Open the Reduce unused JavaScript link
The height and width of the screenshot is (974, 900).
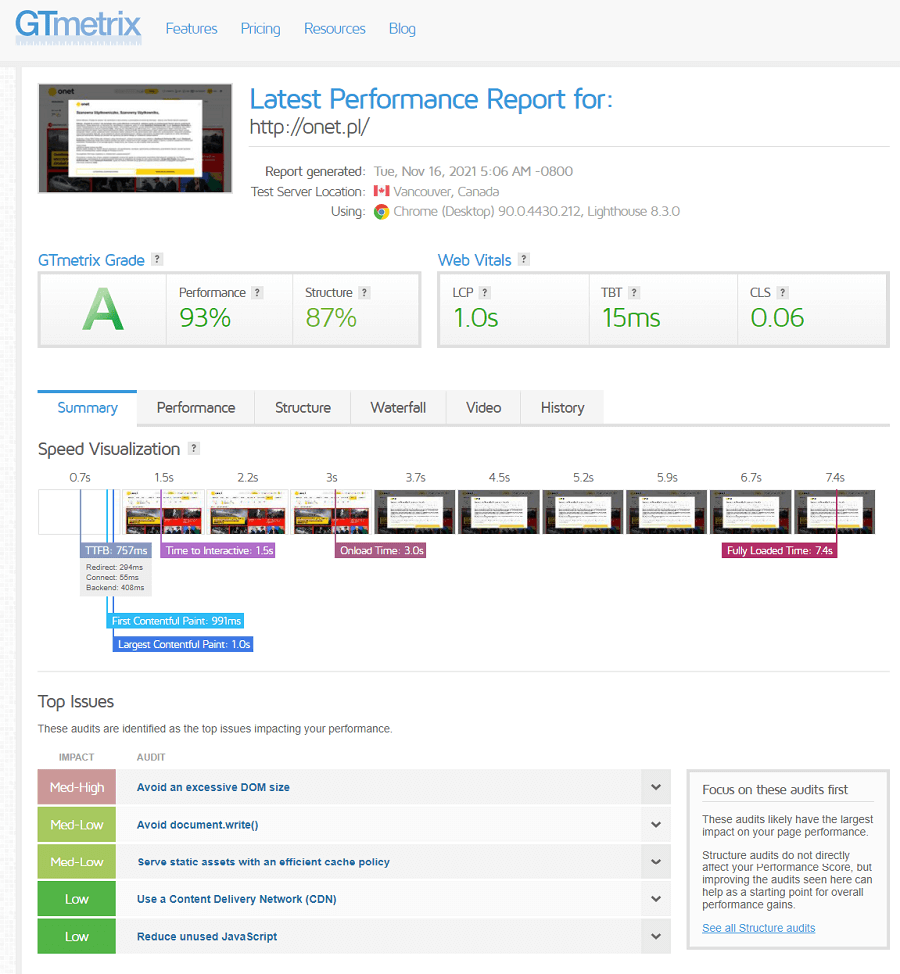[x=207, y=936]
